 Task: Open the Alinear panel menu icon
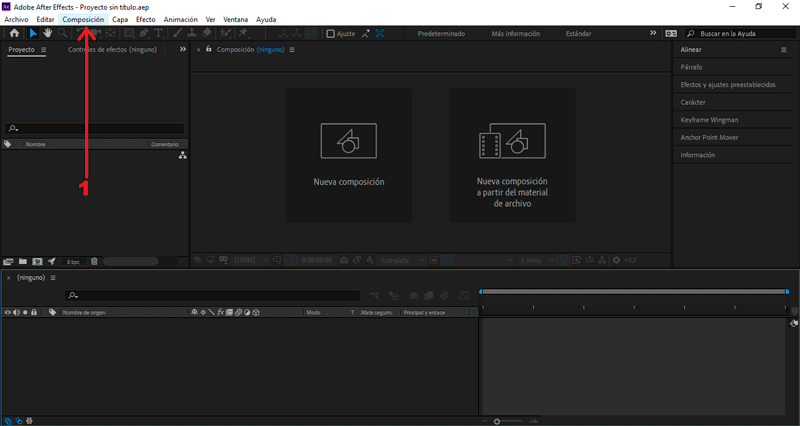pyautogui.click(x=784, y=50)
